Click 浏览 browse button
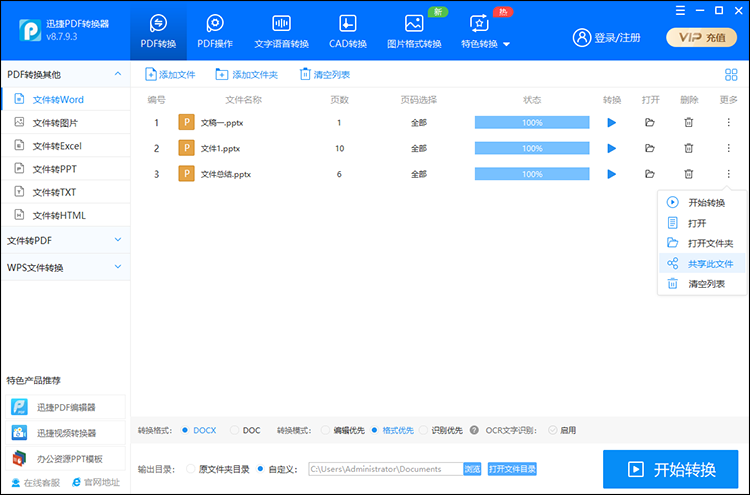 tap(472, 469)
